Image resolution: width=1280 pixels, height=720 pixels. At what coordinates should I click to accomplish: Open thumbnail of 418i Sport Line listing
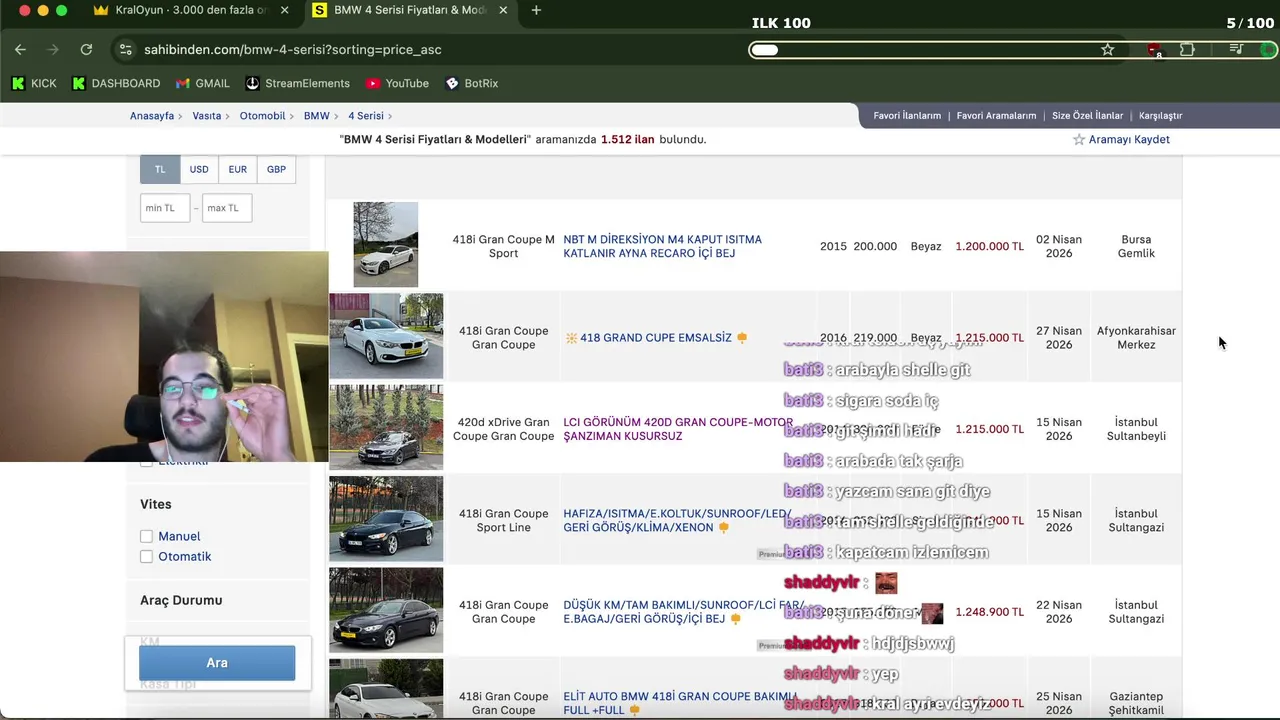tap(386, 519)
